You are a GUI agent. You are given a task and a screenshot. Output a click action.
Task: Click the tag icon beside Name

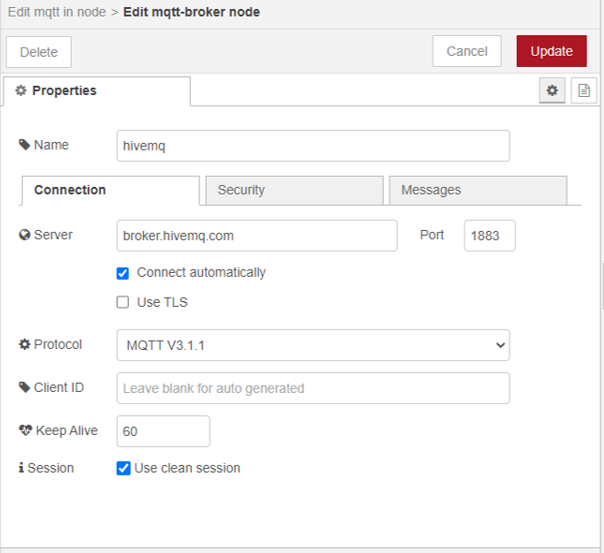25,145
